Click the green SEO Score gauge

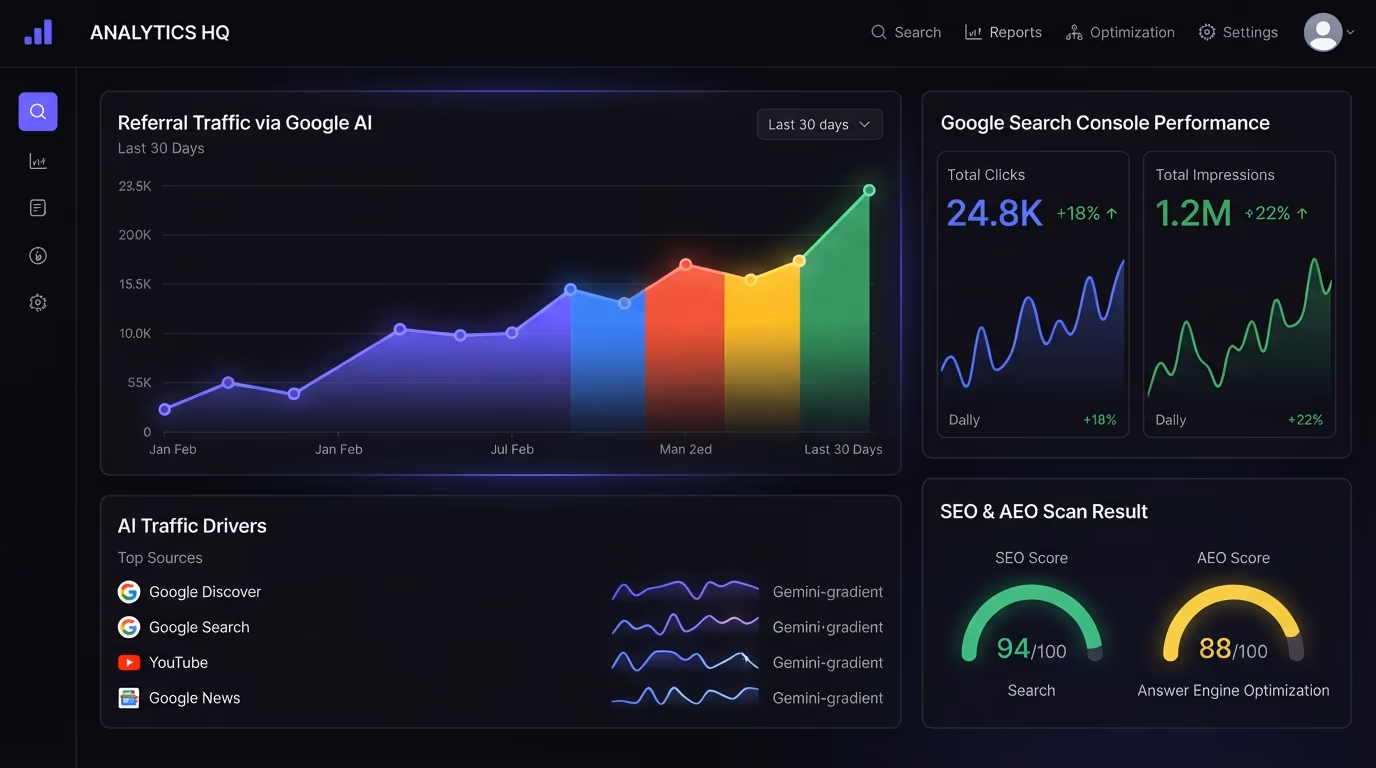click(x=1032, y=622)
